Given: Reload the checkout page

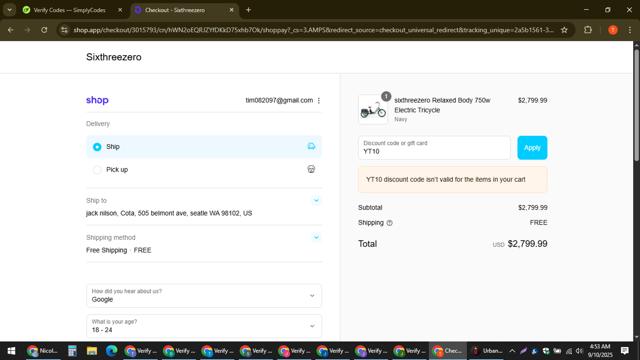Looking at the screenshot, I should [x=44, y=30].
